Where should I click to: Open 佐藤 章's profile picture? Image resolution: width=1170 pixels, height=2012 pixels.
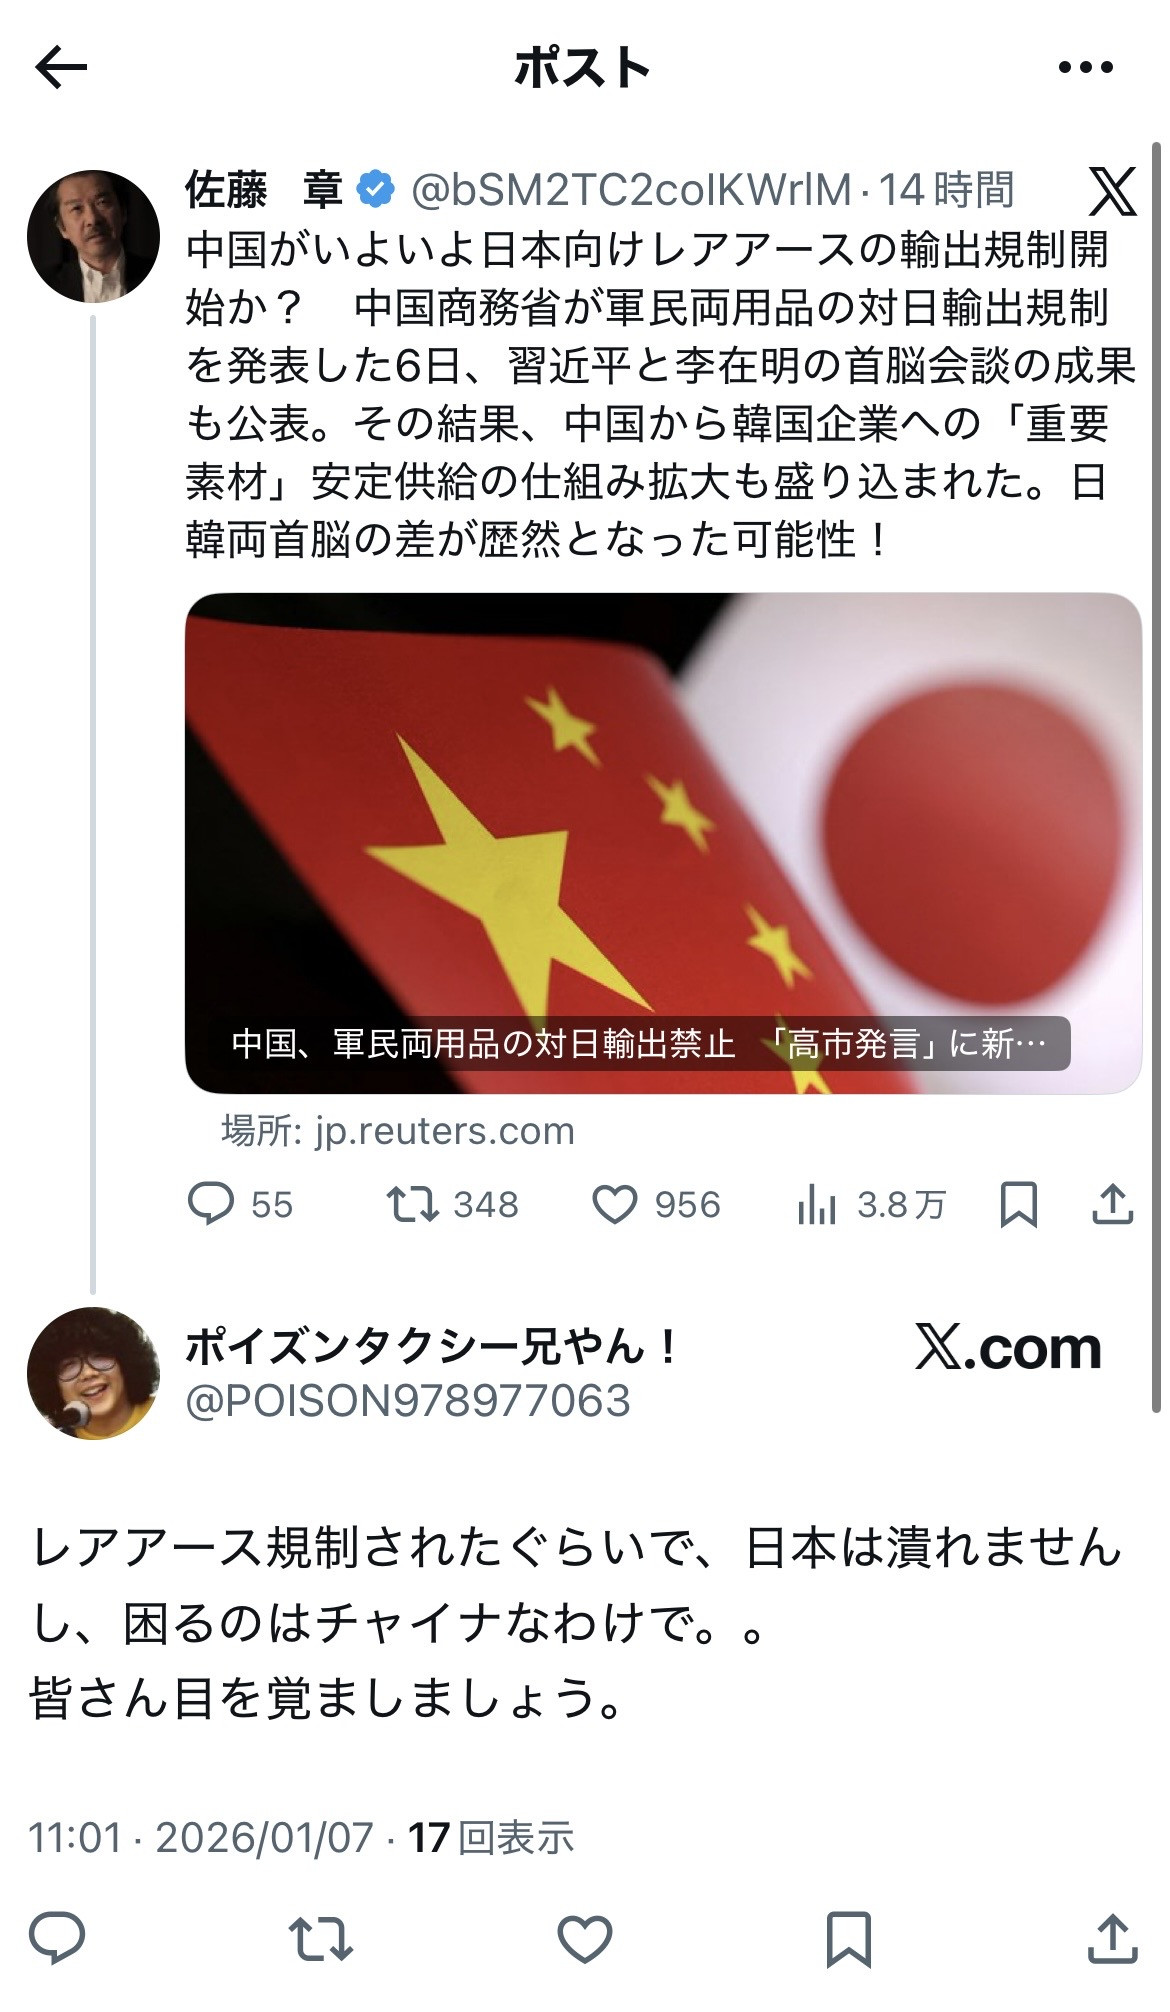(93, 236)
